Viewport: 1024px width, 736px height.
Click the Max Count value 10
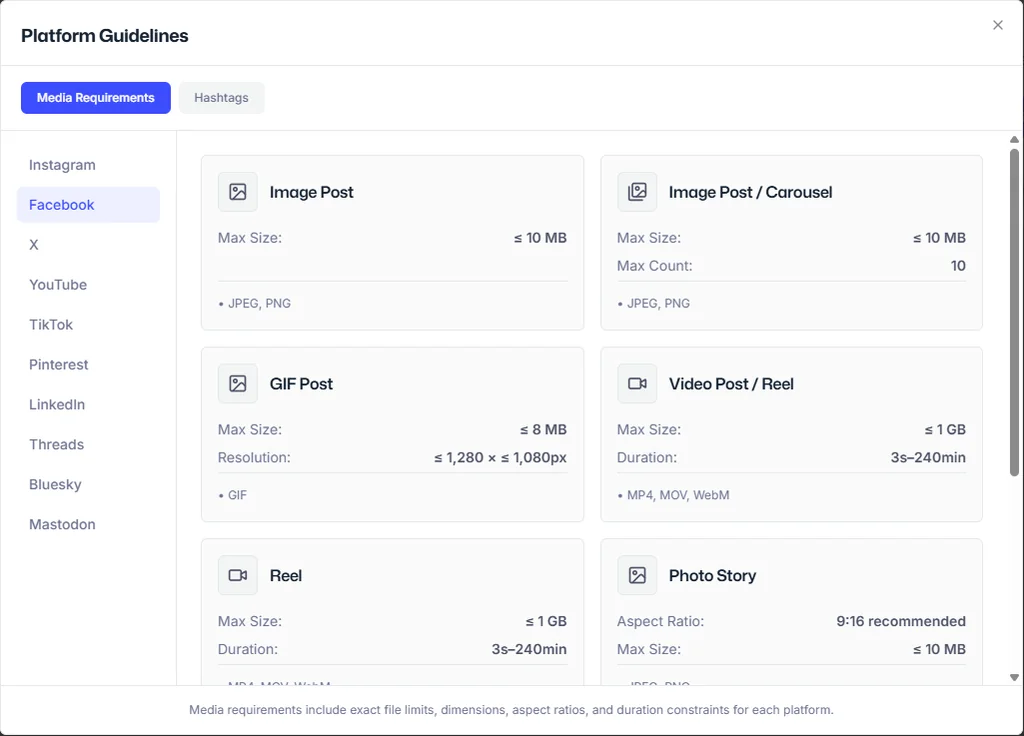(x=958, y=266)
